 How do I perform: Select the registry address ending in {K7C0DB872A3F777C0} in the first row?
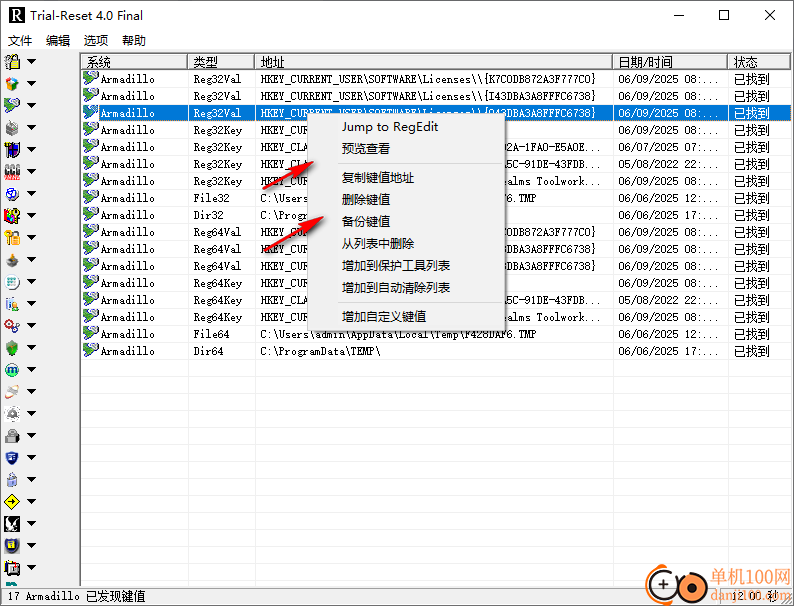pos(428,79)
